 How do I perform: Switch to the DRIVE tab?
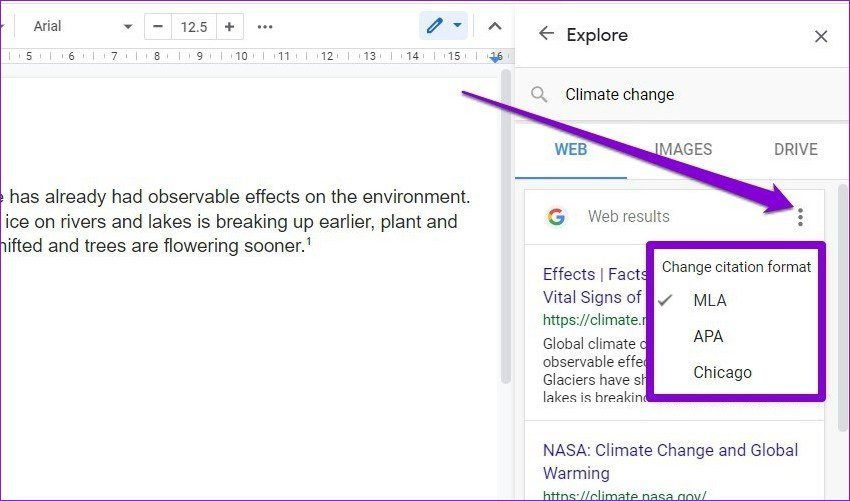coord(795,149)
